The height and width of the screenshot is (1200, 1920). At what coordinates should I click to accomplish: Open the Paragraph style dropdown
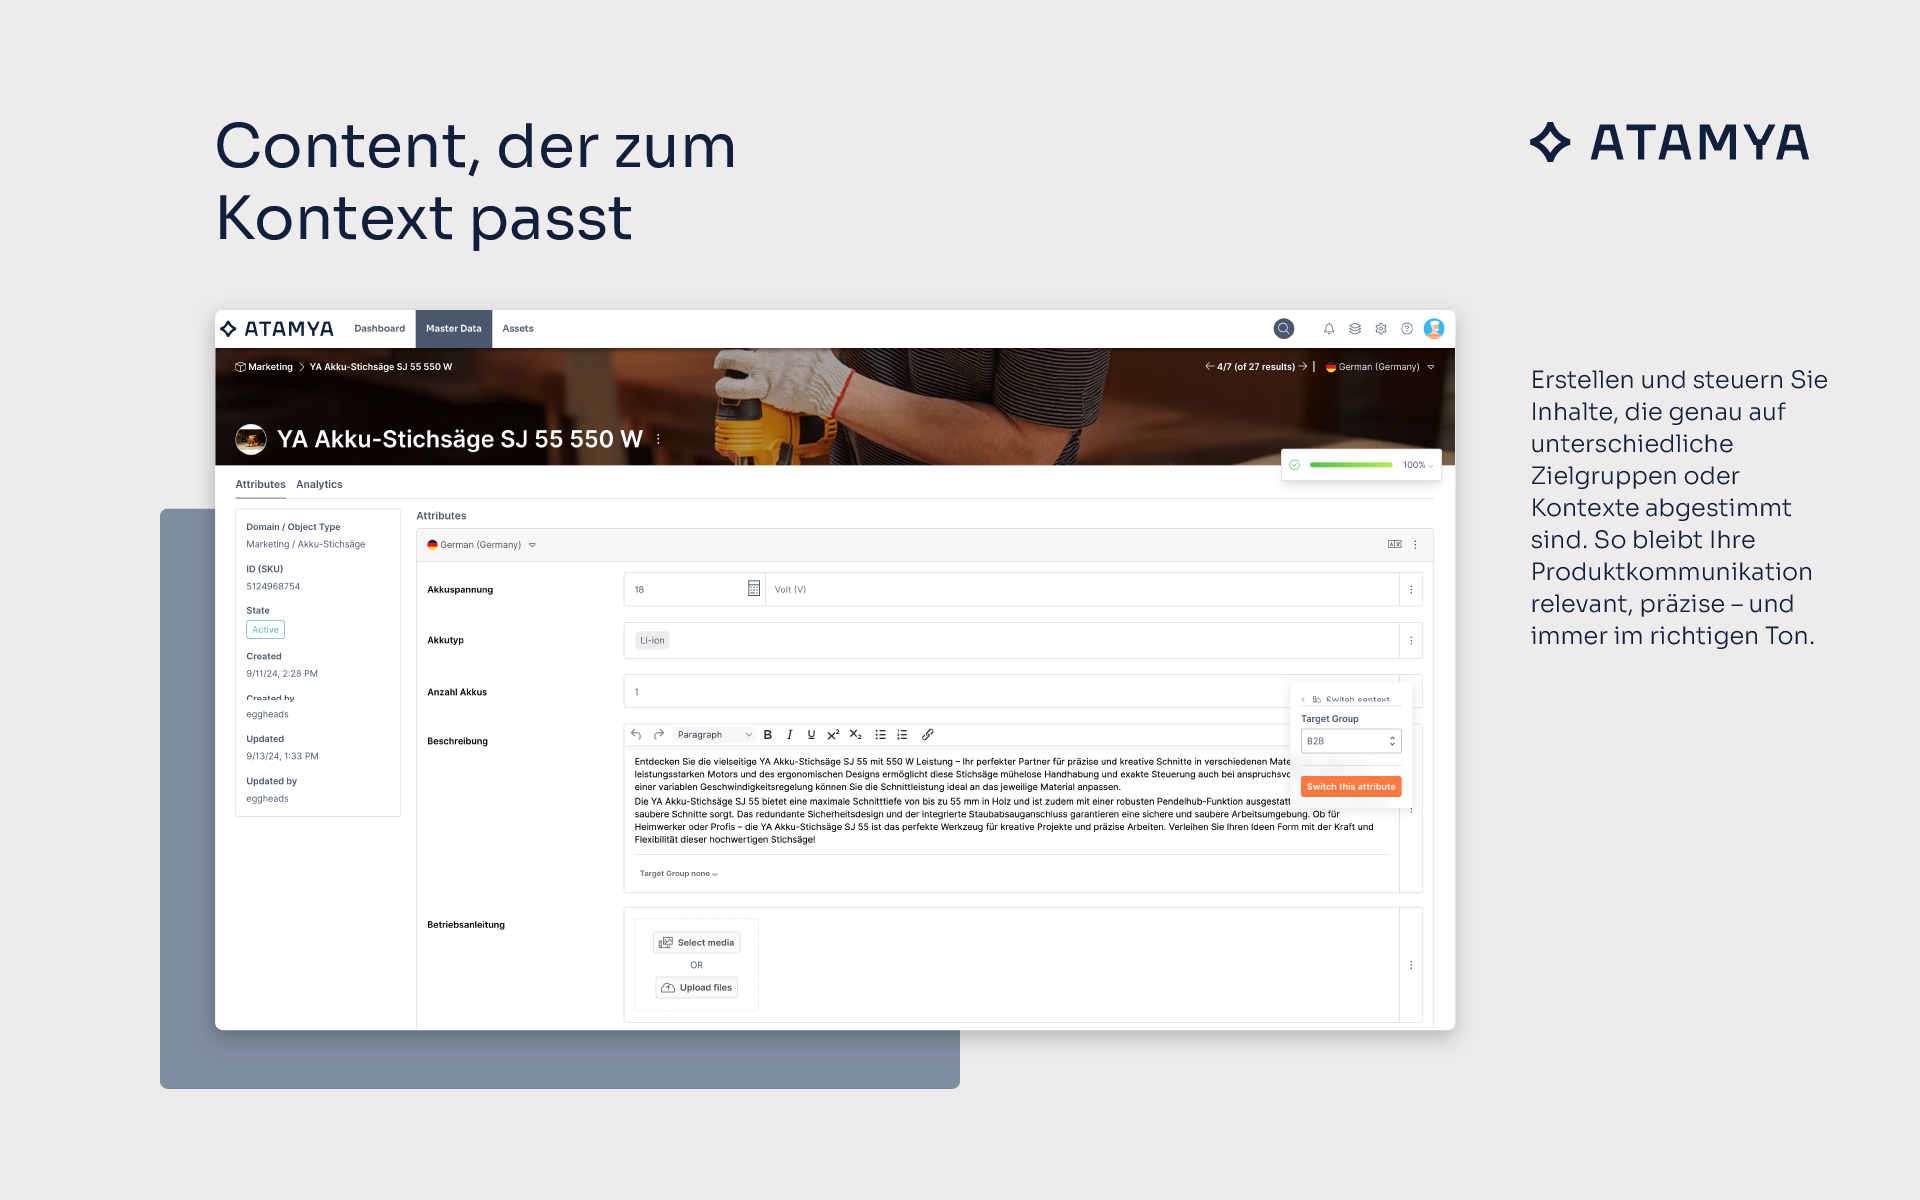coord(714,735)
